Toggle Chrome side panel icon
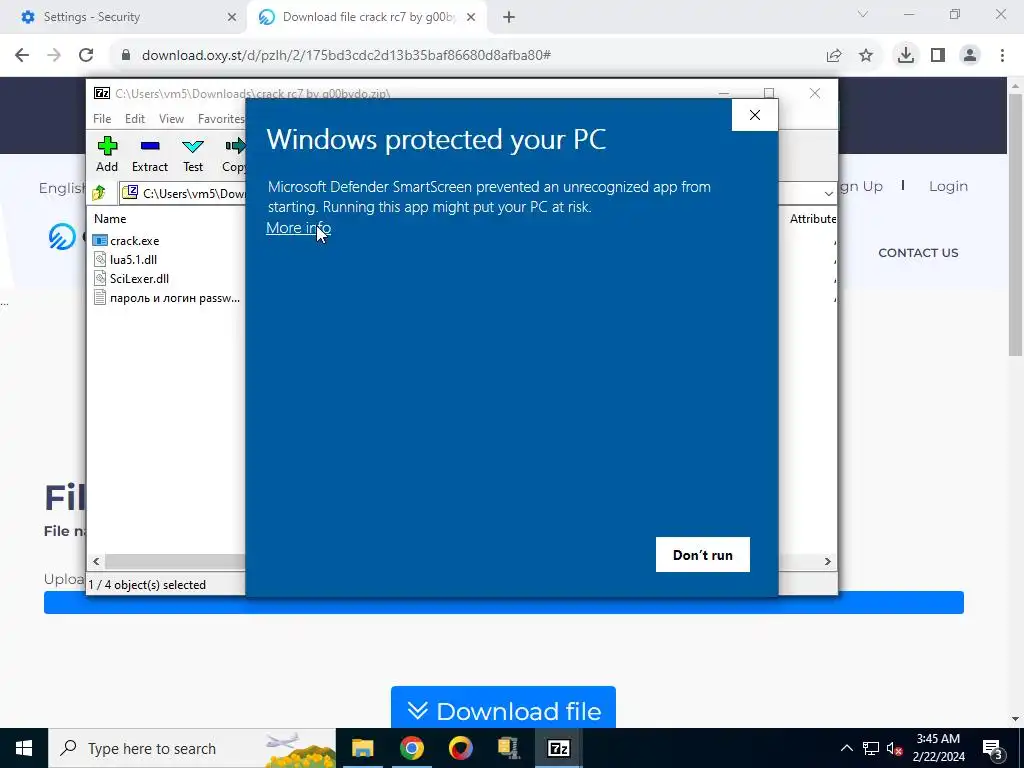Image resolution: width=1024 pixels, height=768 pixels. pyautogui.click(x=938, y=55)
